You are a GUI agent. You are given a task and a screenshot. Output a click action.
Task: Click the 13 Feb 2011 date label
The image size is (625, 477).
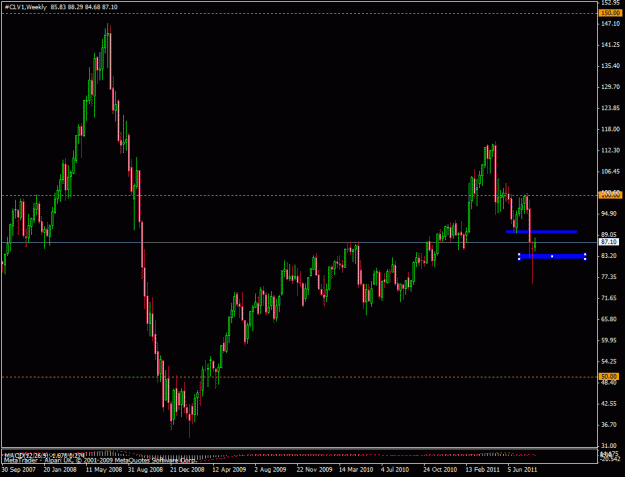(482, 469)
